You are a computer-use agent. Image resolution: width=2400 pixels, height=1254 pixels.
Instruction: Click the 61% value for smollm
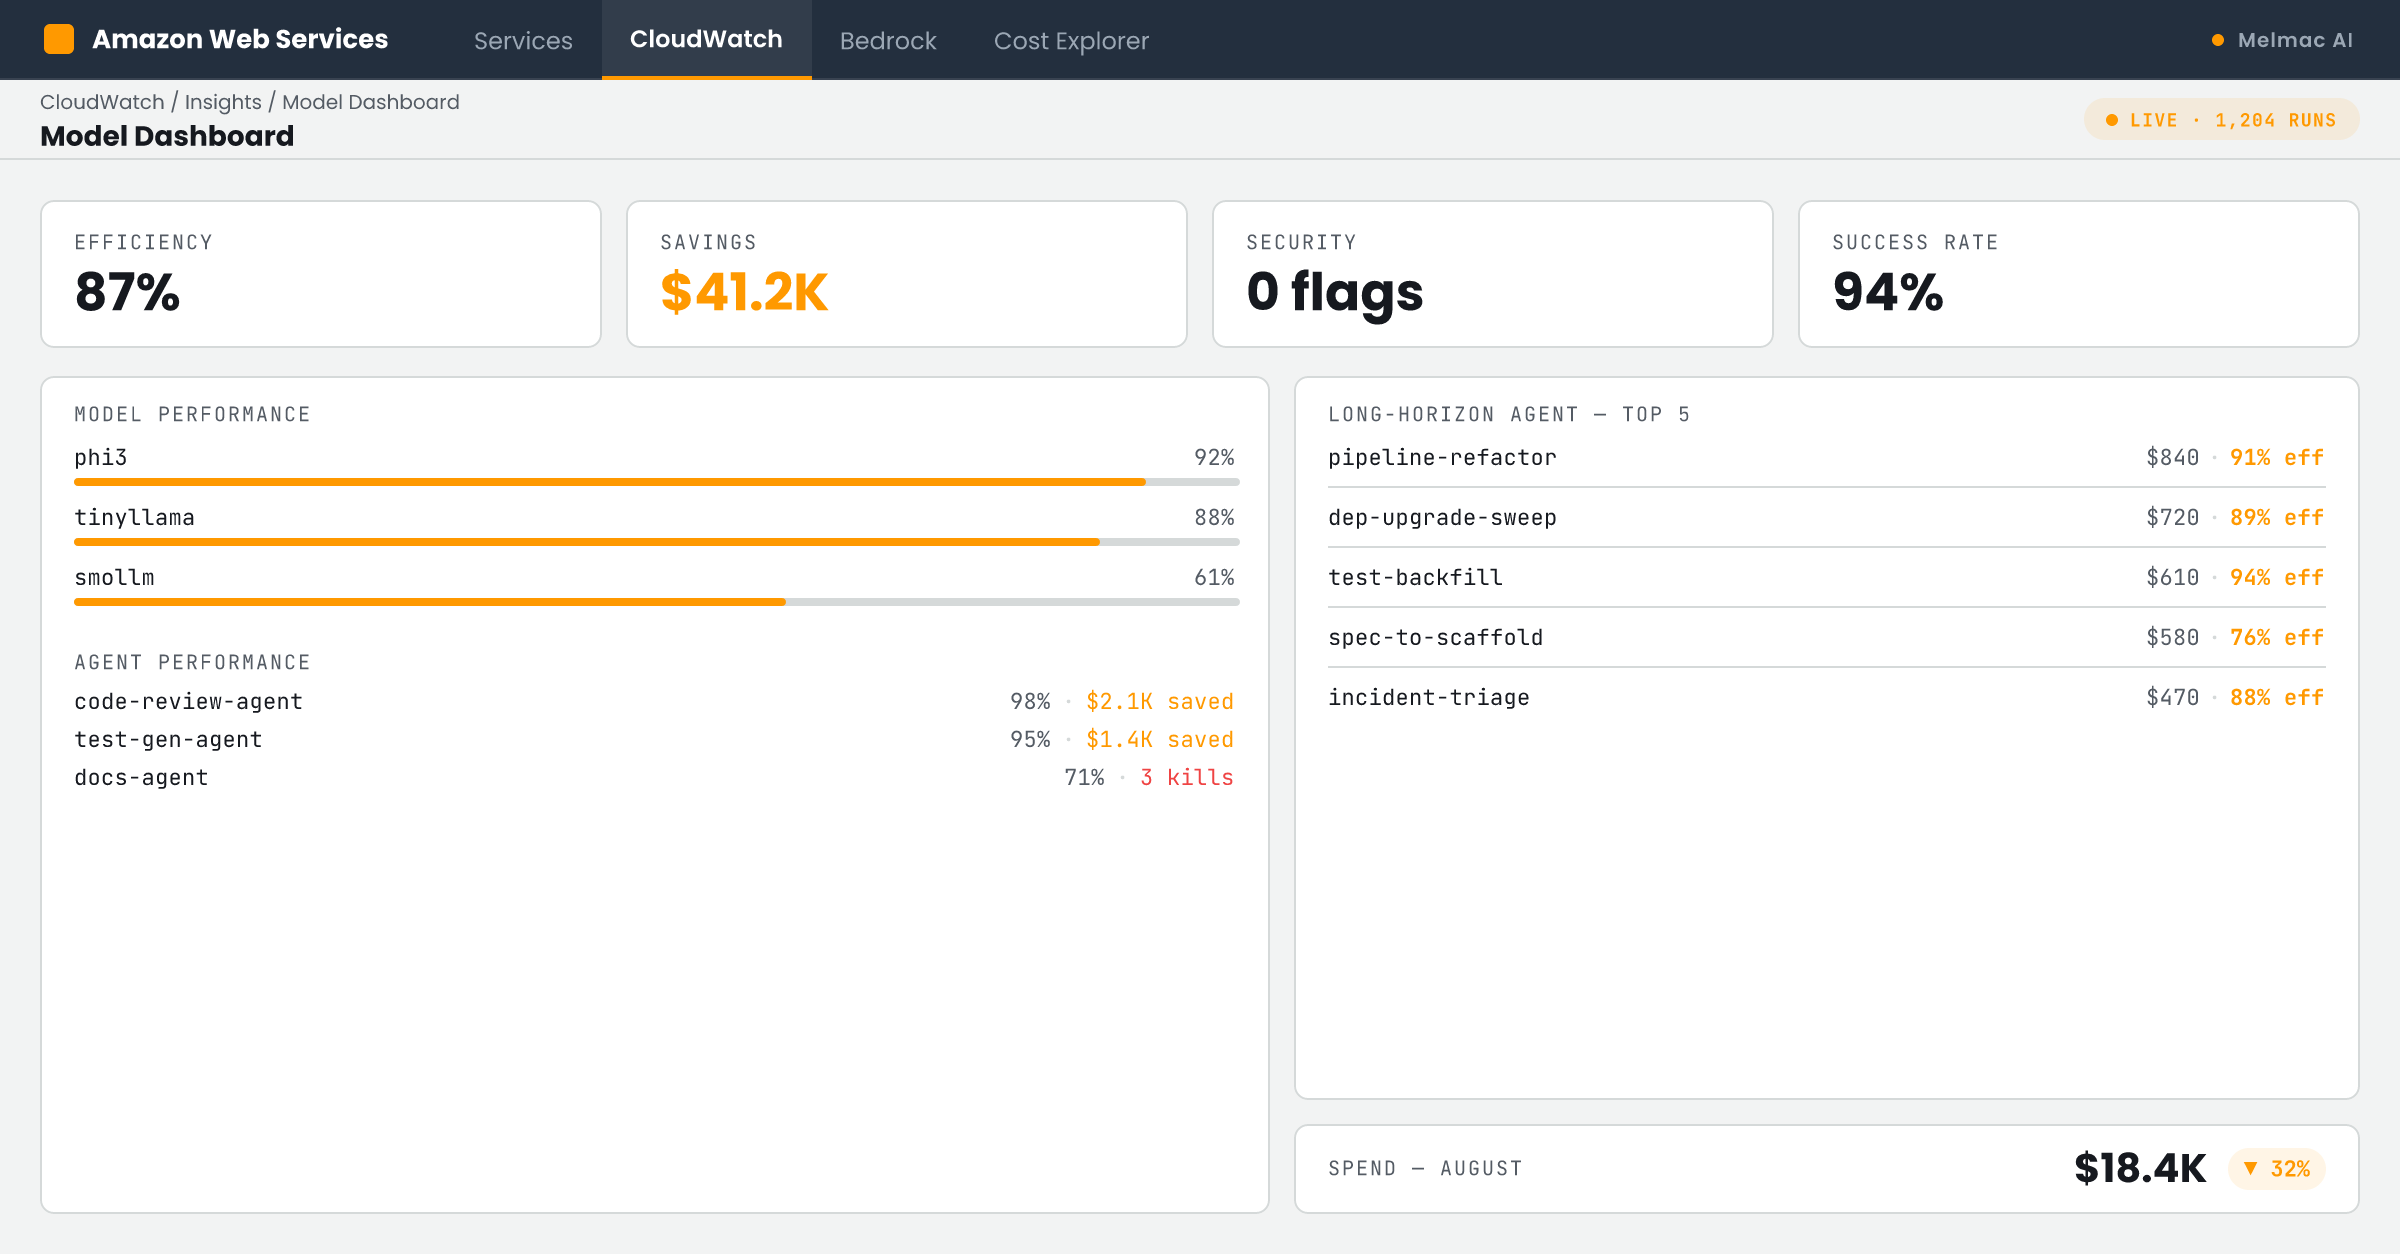[1214, 578]
